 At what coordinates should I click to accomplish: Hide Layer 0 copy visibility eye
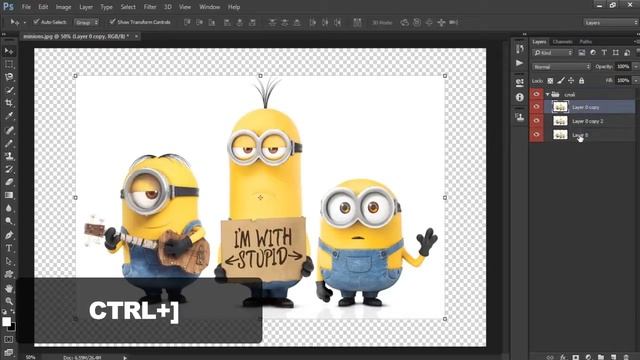536,107
